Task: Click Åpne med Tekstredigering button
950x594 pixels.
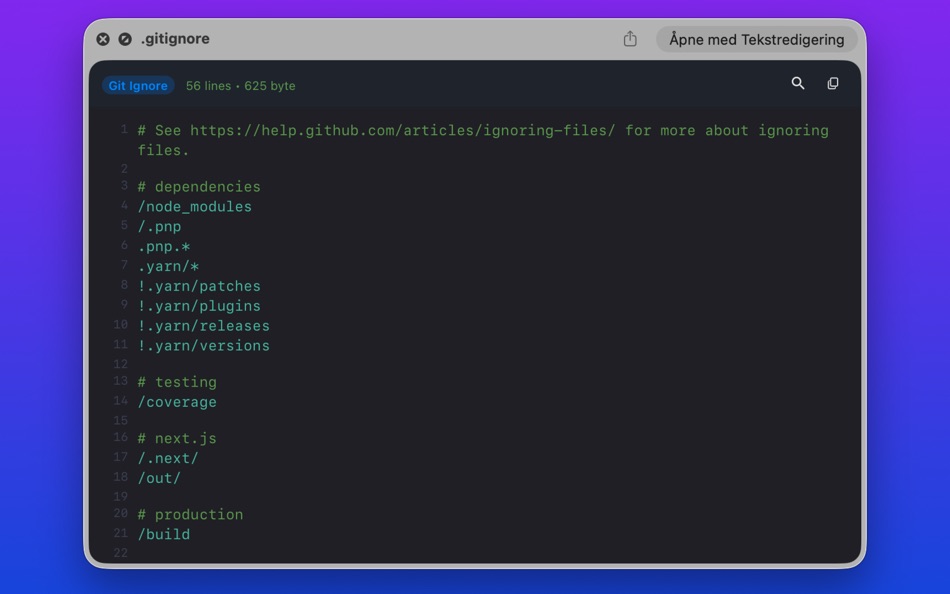Action: (756, 39)
